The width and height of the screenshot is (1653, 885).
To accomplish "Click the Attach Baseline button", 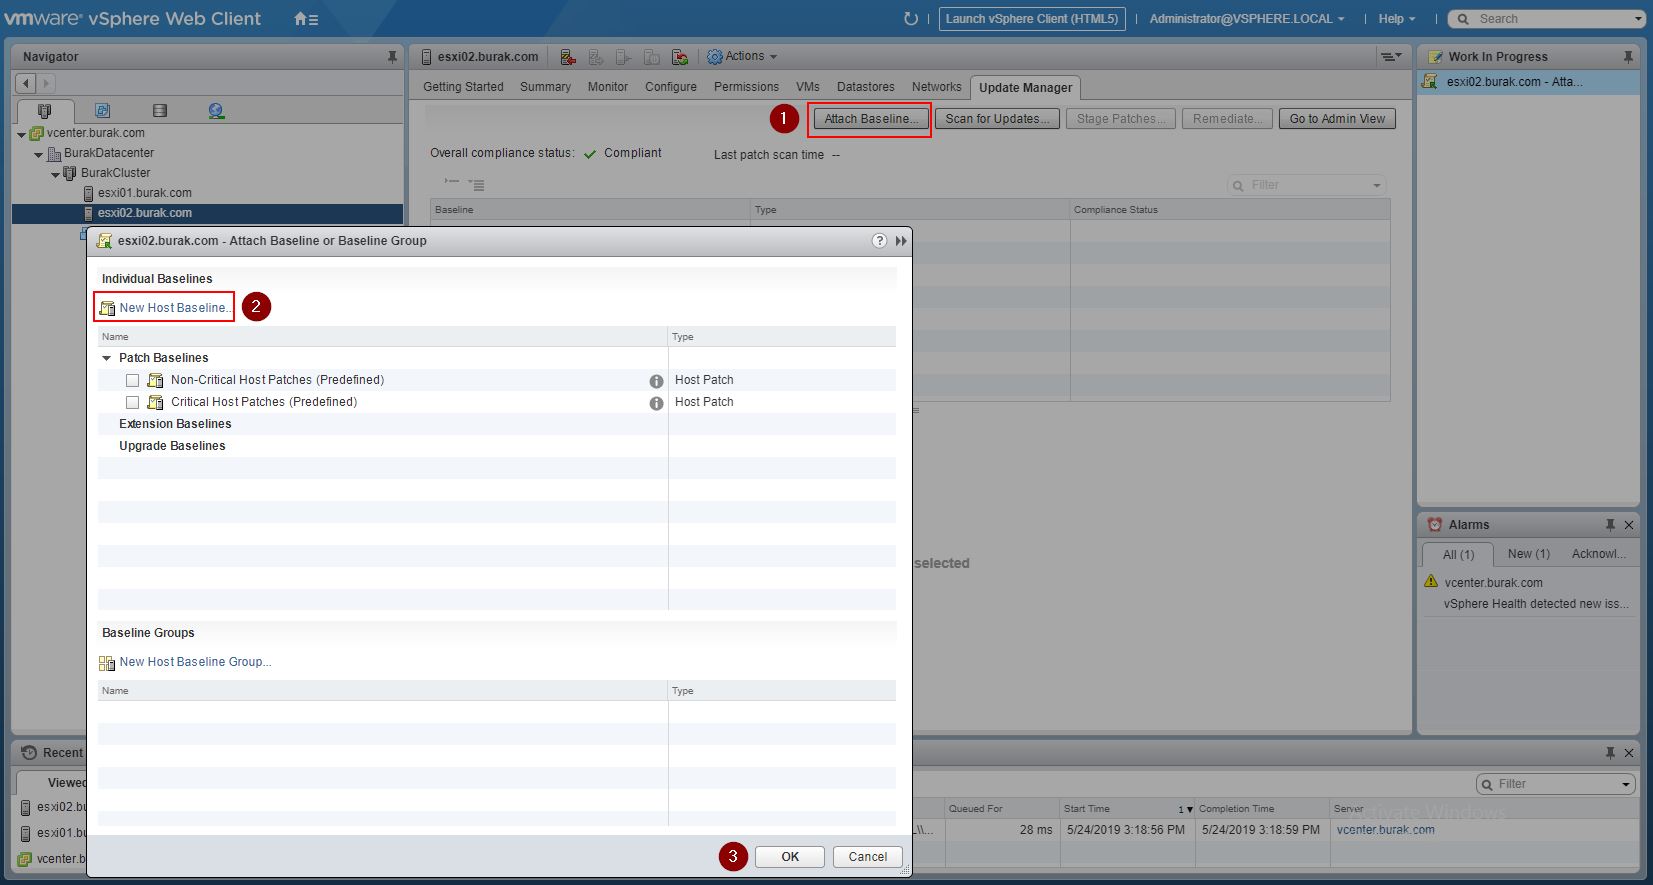I will point(870,119).
